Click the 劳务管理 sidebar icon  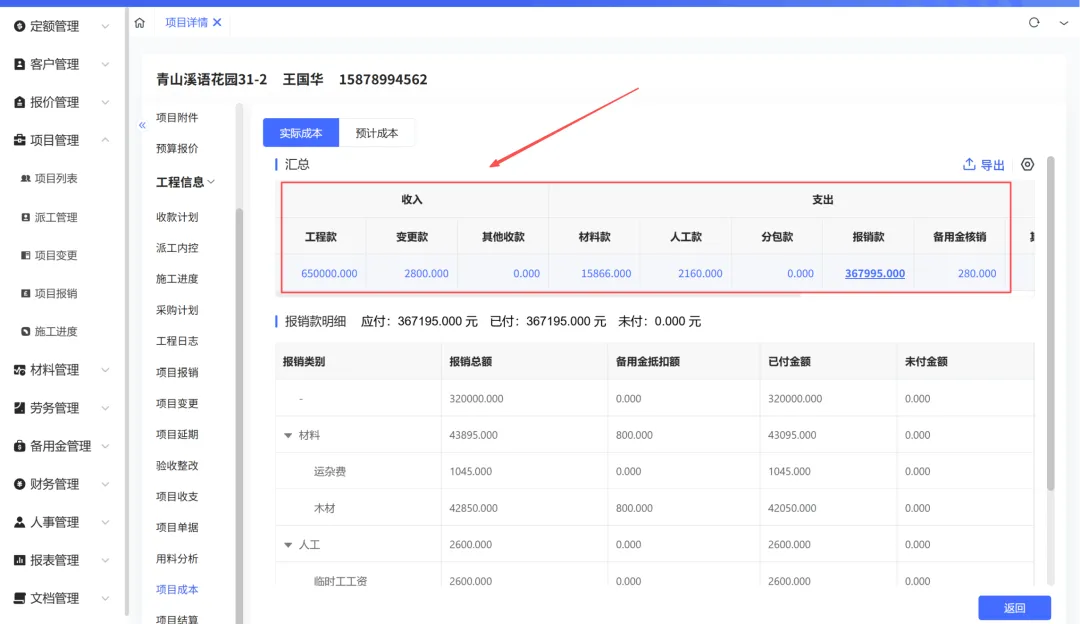tap(19, 408)
